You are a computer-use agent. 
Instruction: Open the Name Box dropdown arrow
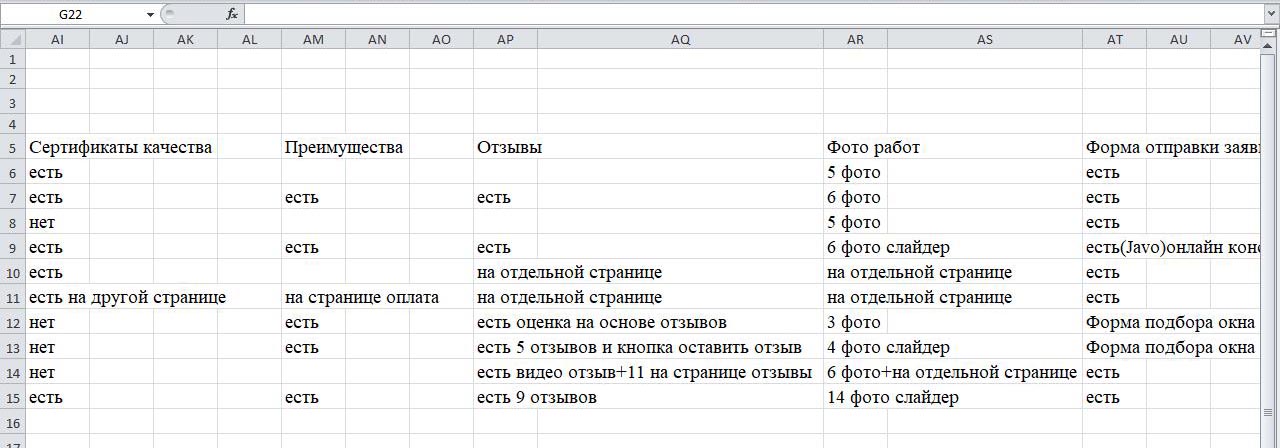point(150,15)
